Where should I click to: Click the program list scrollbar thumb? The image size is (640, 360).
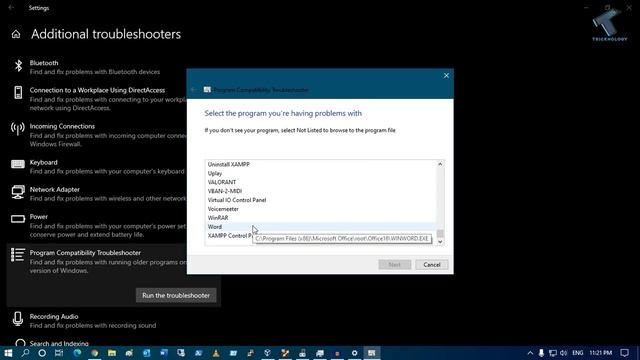[x=440, y=233]
